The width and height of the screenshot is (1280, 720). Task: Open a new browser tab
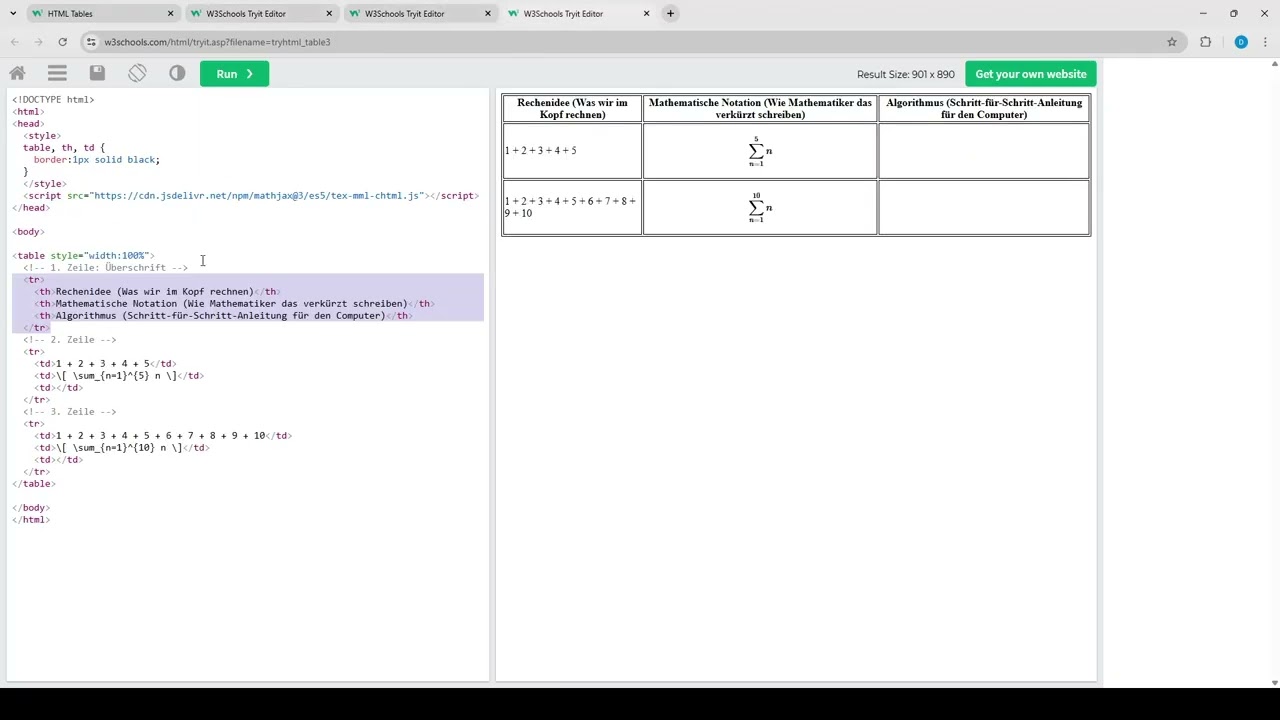coord(671,14)
